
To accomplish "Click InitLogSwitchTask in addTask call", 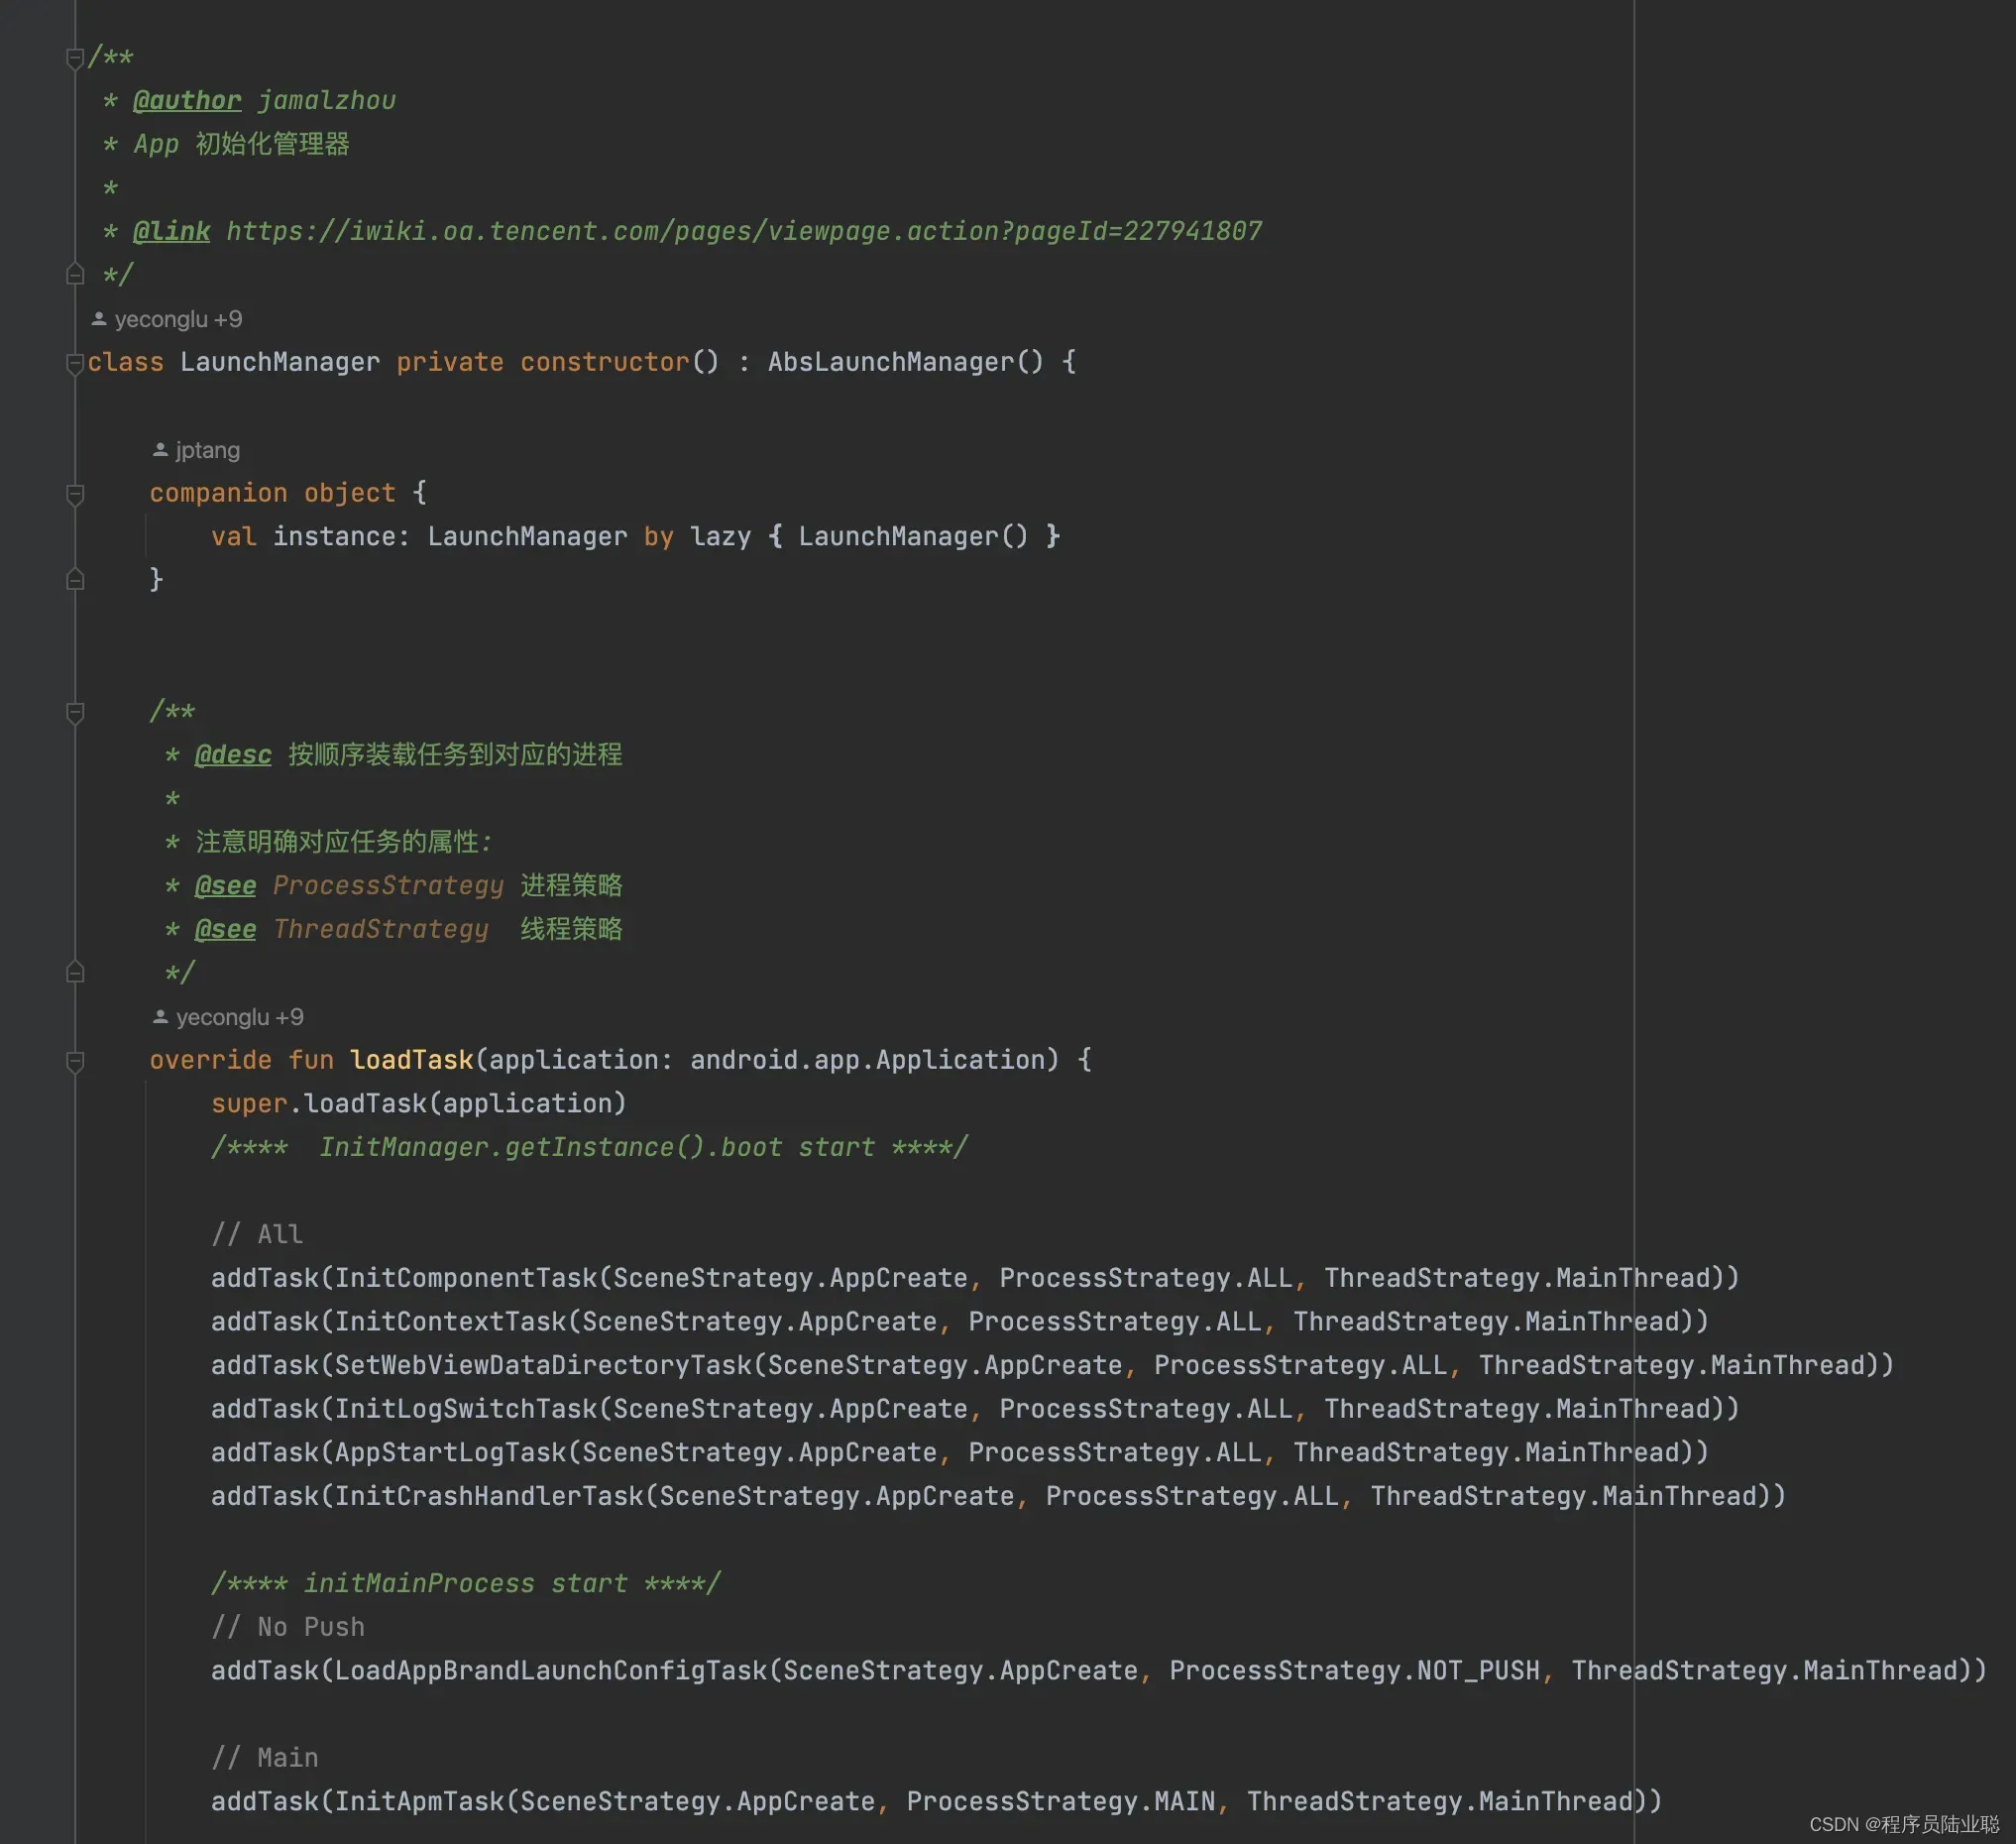I will (x=465, y=1409).
